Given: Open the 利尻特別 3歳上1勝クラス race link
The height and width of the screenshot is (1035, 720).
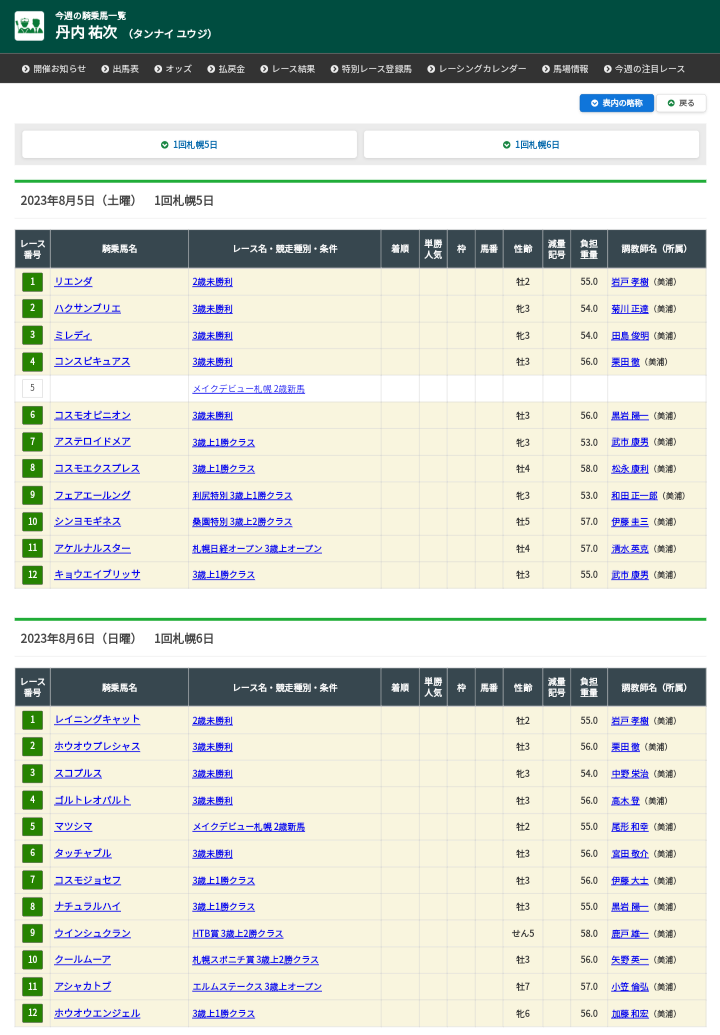Looking at the screenshot, I should [x=242, y=496].
